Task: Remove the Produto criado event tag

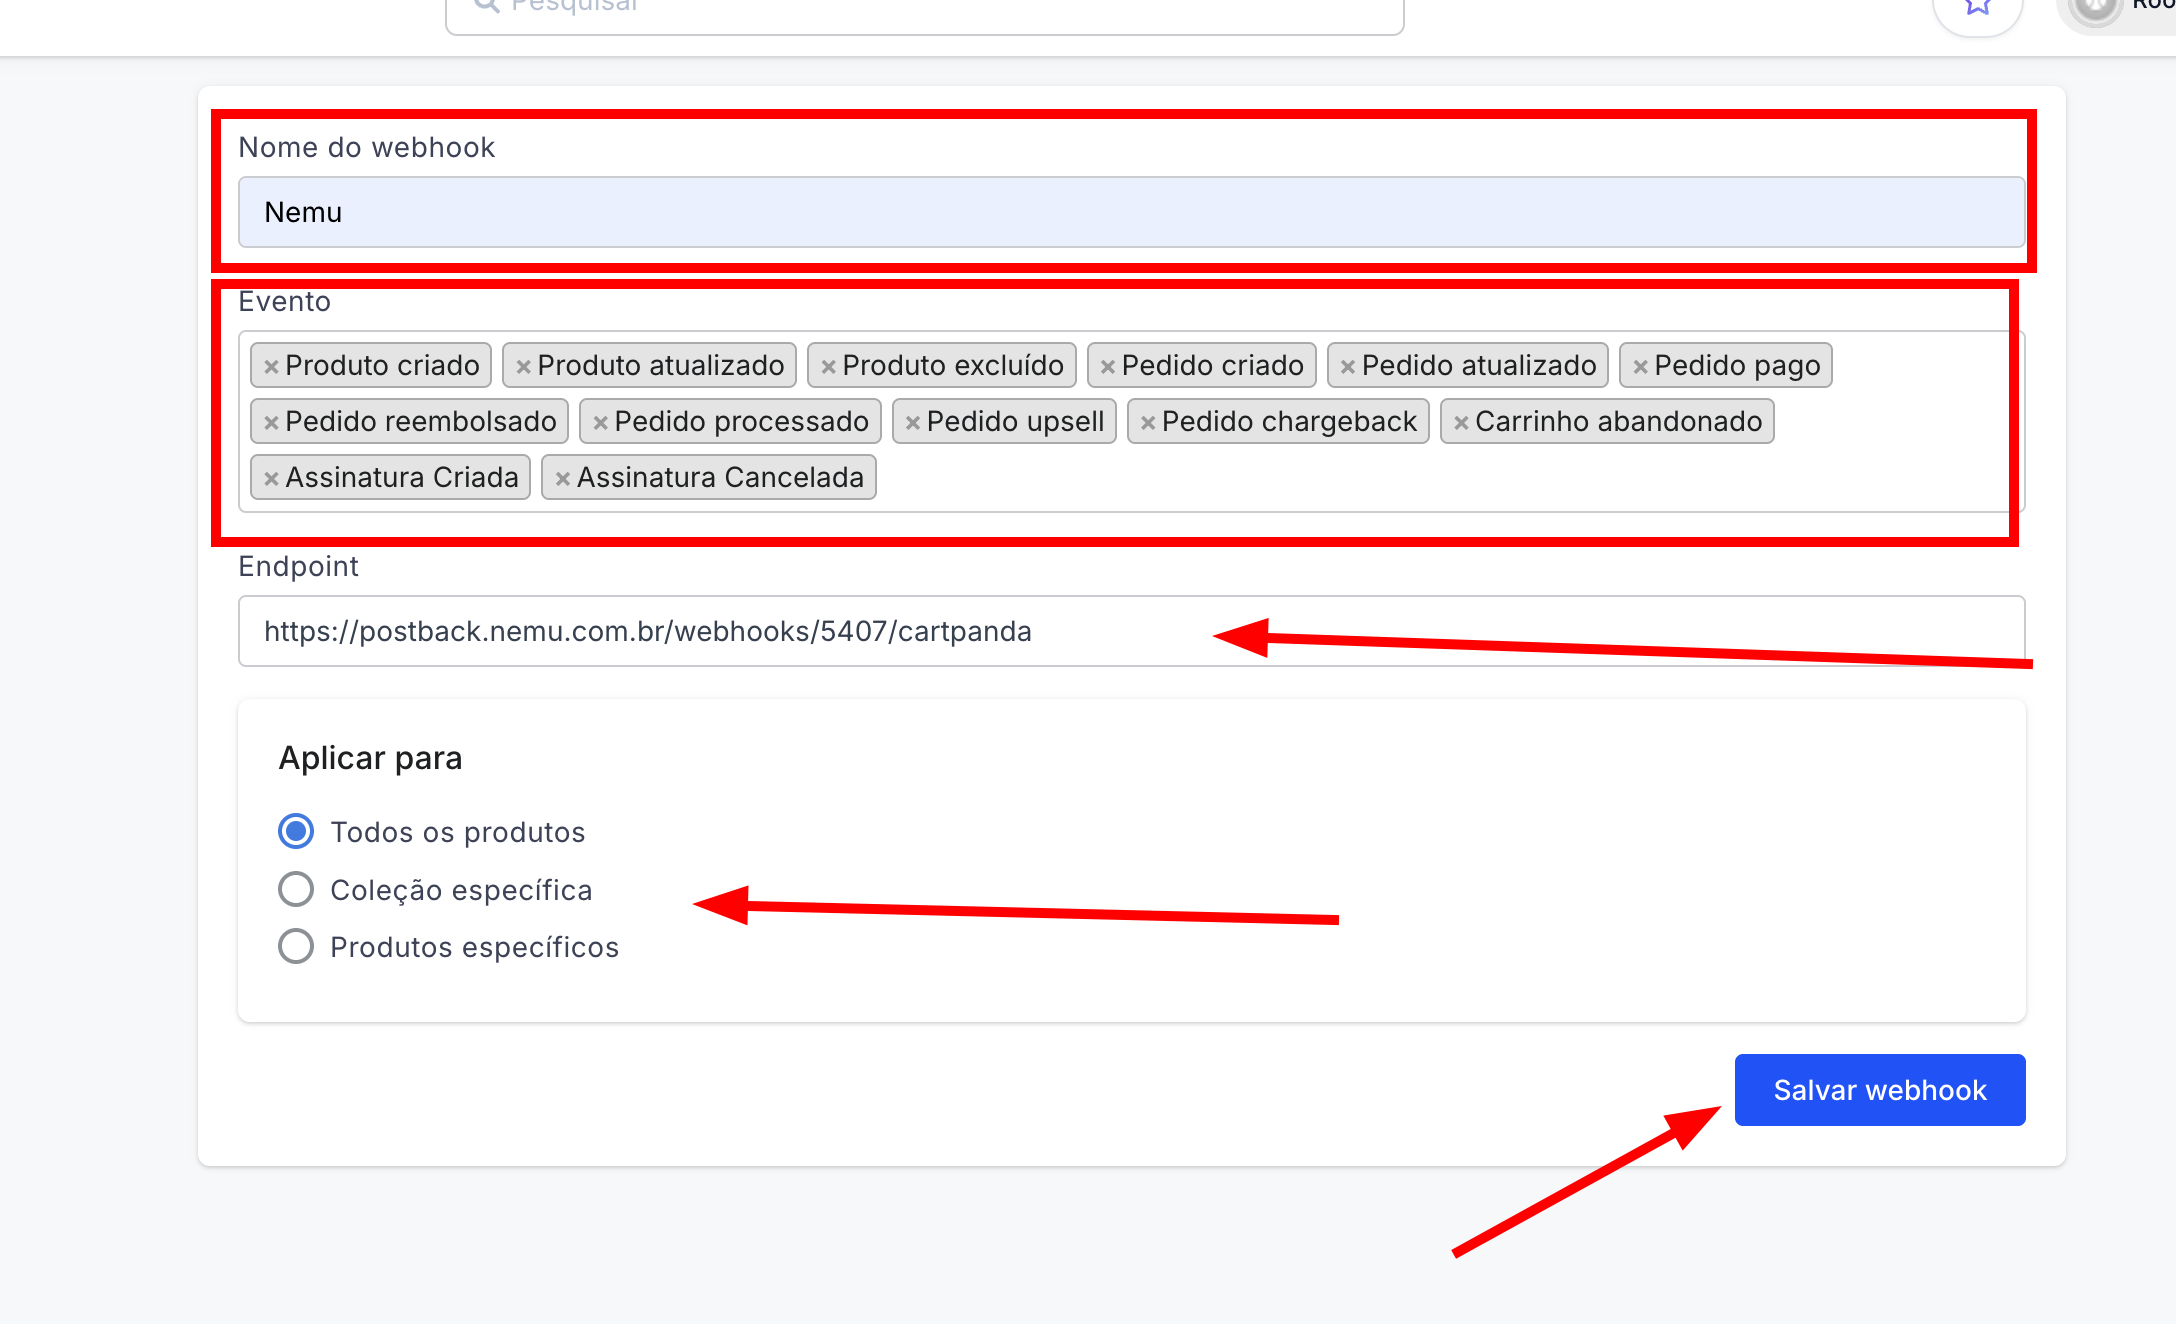Action: click(x=271, y=367)
